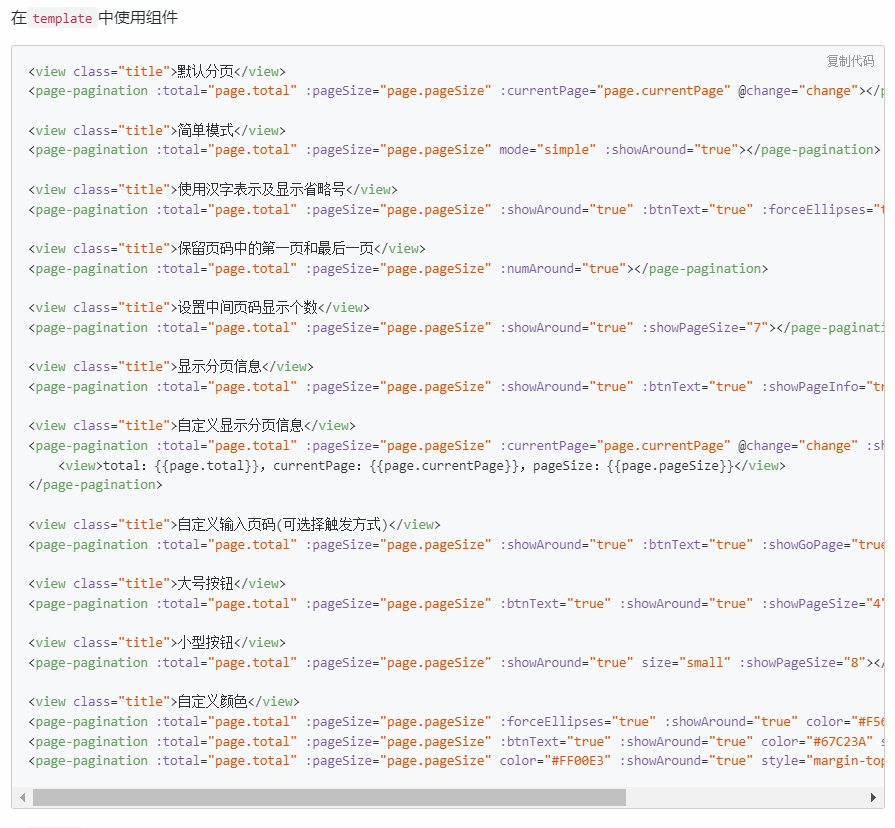Image resolution: width=895 pixels, height=828 pixels.
Task: Click the 复制代码 copy button
Action: (850, 61)
